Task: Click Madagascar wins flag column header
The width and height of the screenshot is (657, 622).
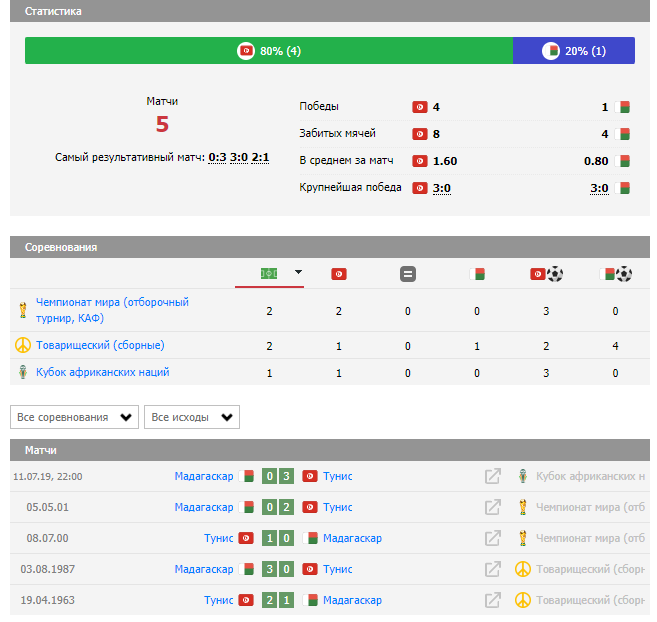Action: click(x=477, y=274)
